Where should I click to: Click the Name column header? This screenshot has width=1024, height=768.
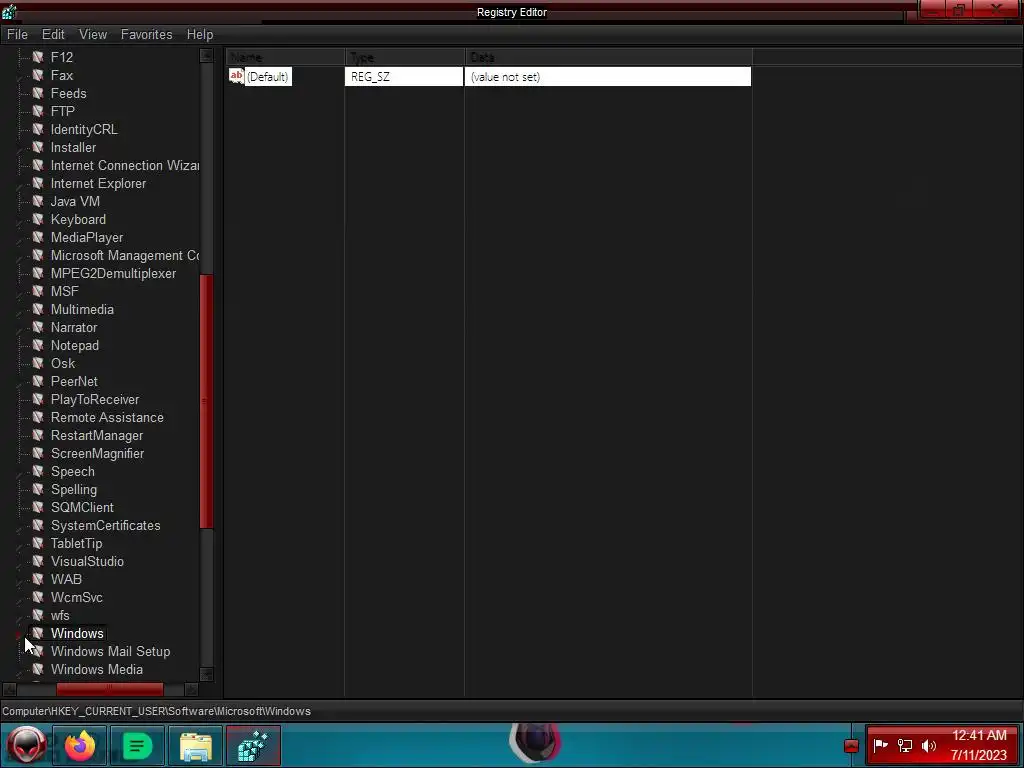[285, 57]
